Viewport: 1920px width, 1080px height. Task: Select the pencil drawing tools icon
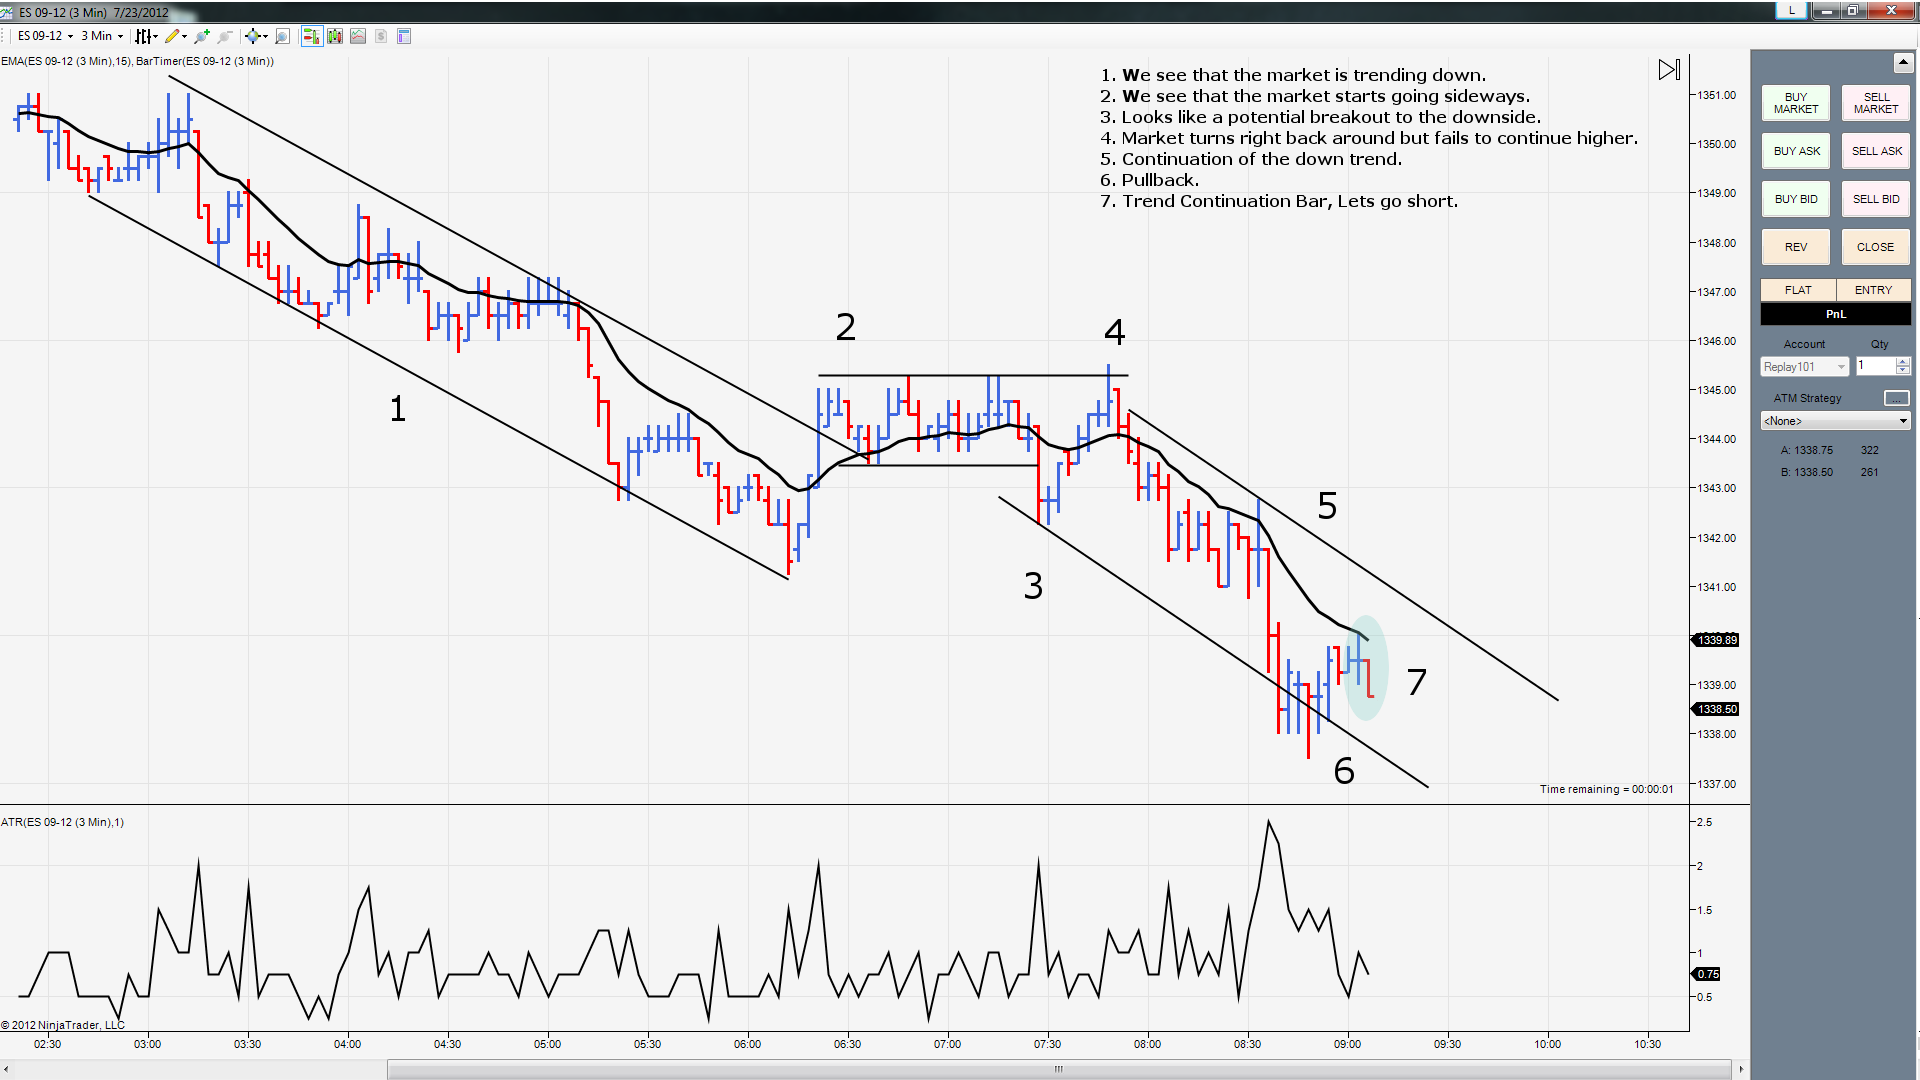pos(172,36)
